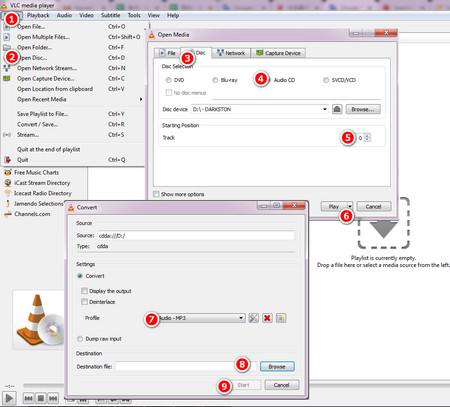Select Dump raw input radio button
This screenshot has width=450, height=407.
[x=80, y=339]
